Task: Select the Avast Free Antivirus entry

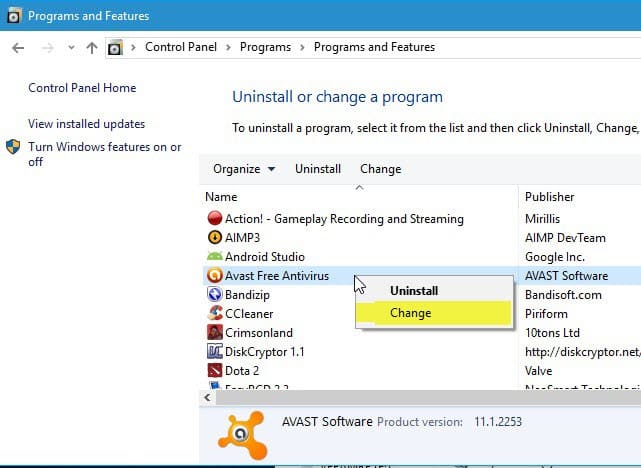Action: [277, 276]
